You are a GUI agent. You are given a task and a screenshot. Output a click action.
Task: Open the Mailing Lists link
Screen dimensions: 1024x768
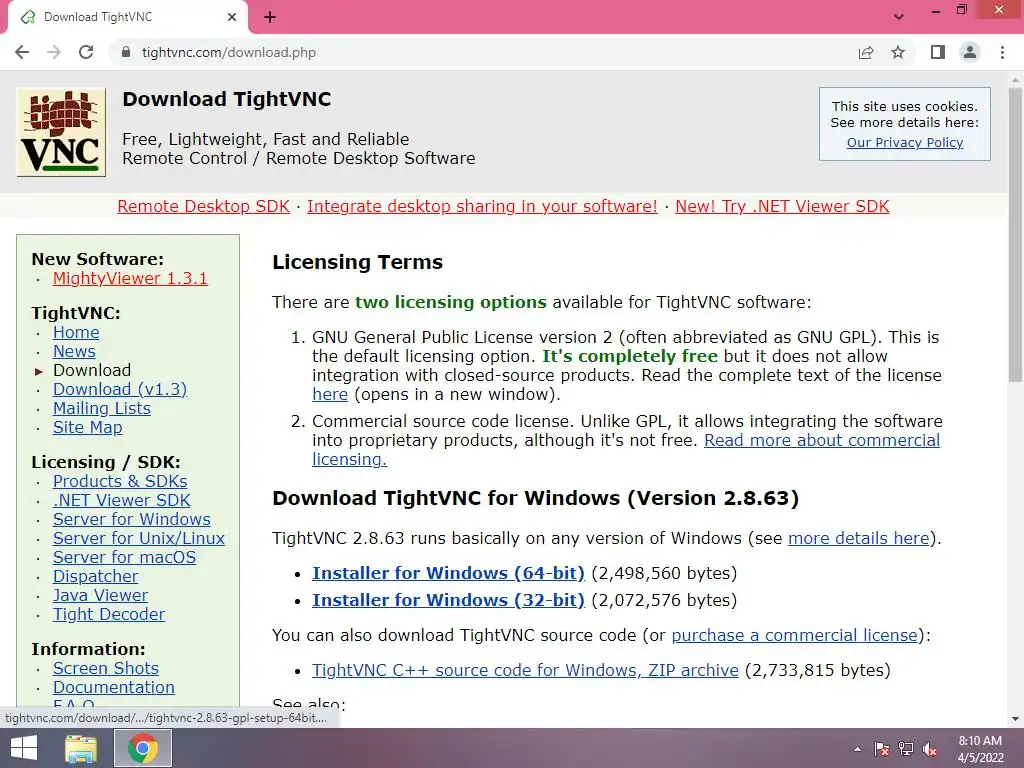coord(101,408)
